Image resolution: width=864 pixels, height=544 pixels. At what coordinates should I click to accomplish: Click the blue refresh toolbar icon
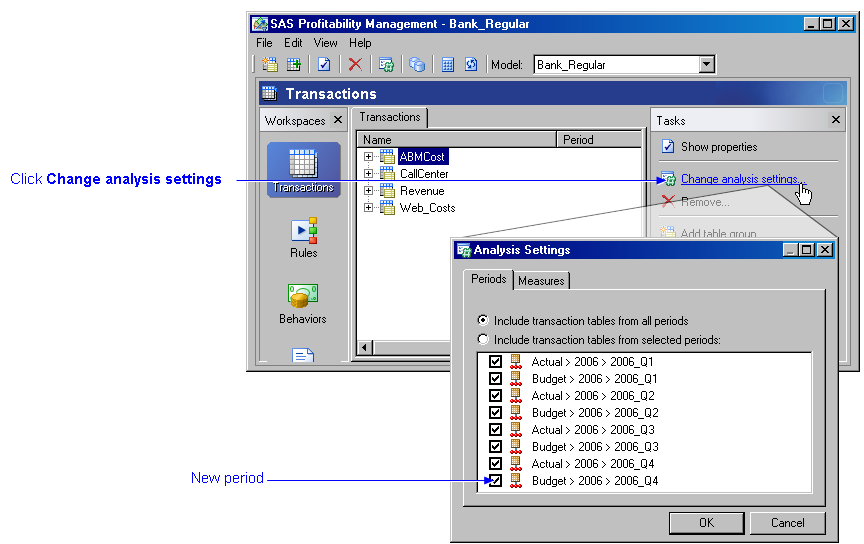point(471,65)
